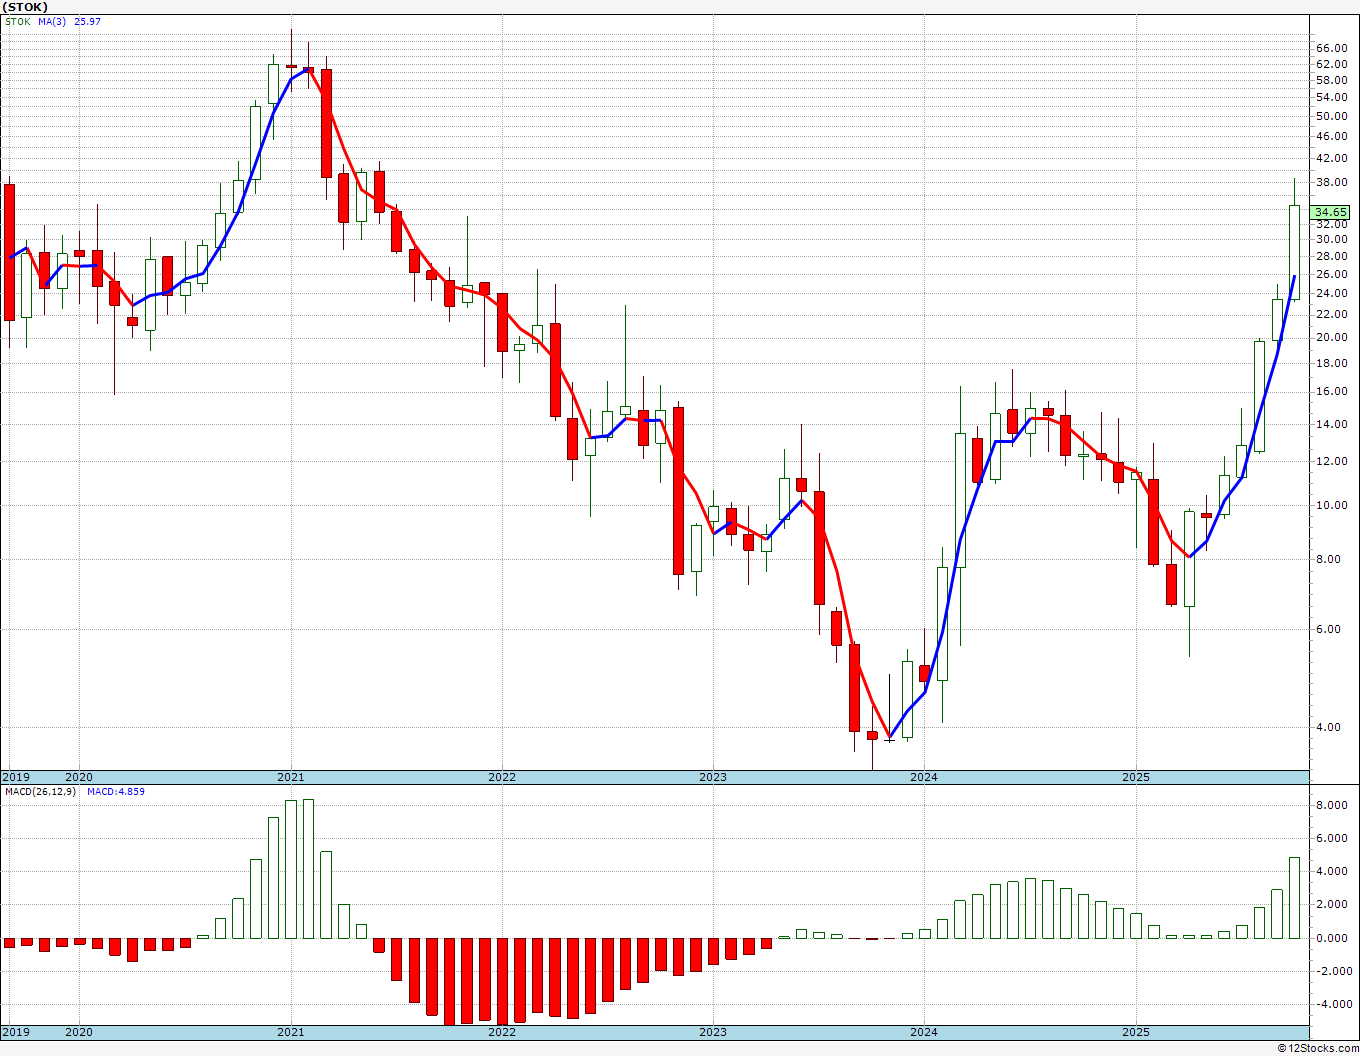Click 2023 on the price chart time axis
Viewport: 1360px width, 1056px height.
(x=712, y=777)
